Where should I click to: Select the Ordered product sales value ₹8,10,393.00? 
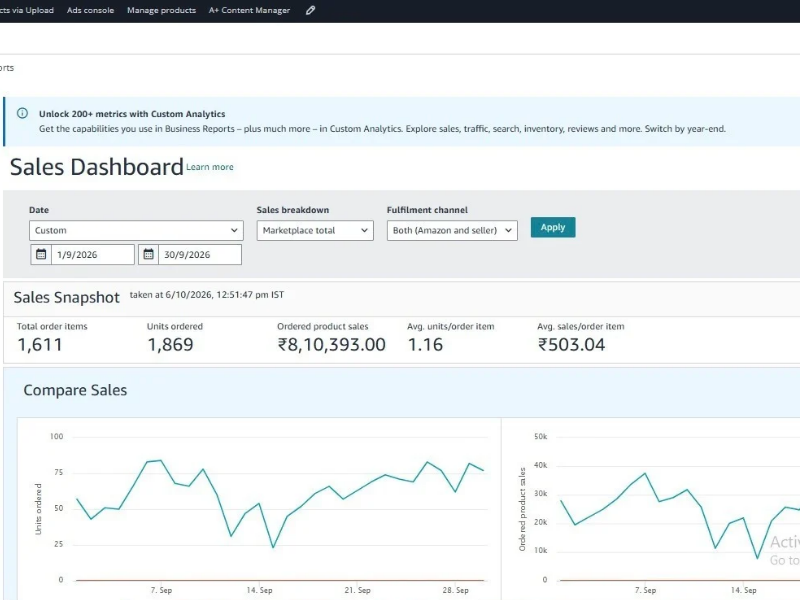click(332, 345)
